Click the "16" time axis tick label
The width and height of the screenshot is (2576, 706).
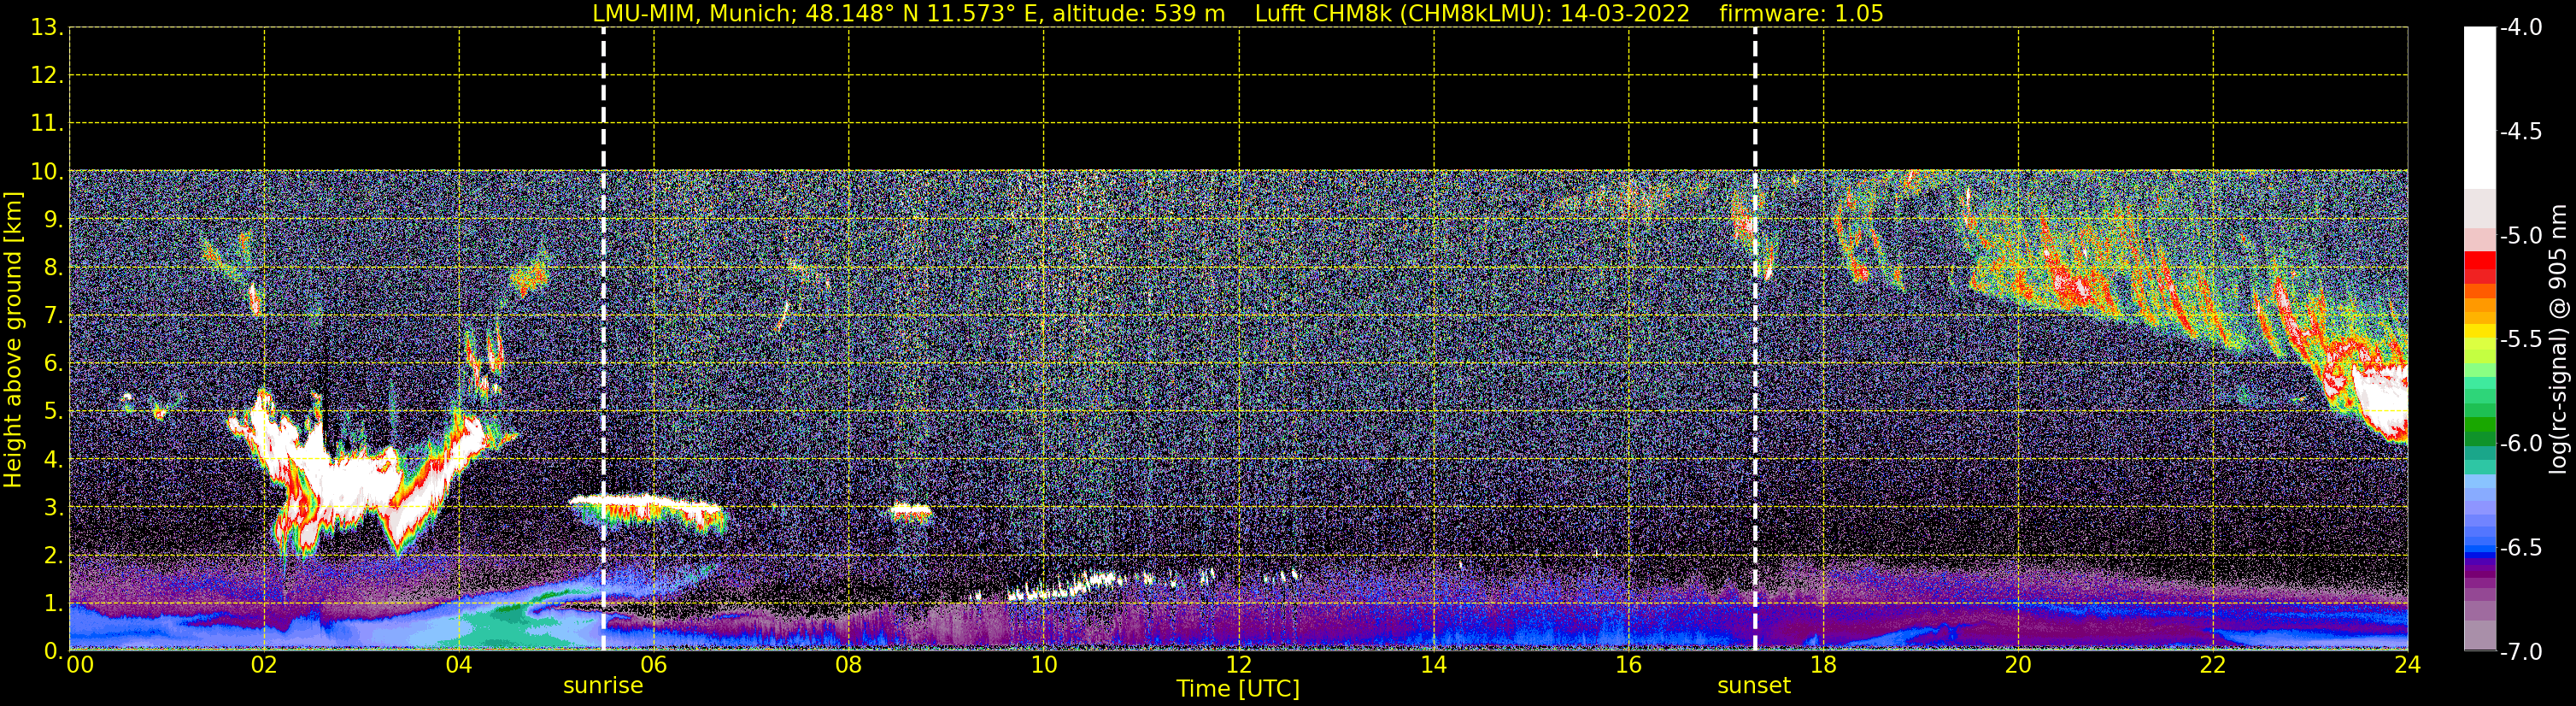1629,665
